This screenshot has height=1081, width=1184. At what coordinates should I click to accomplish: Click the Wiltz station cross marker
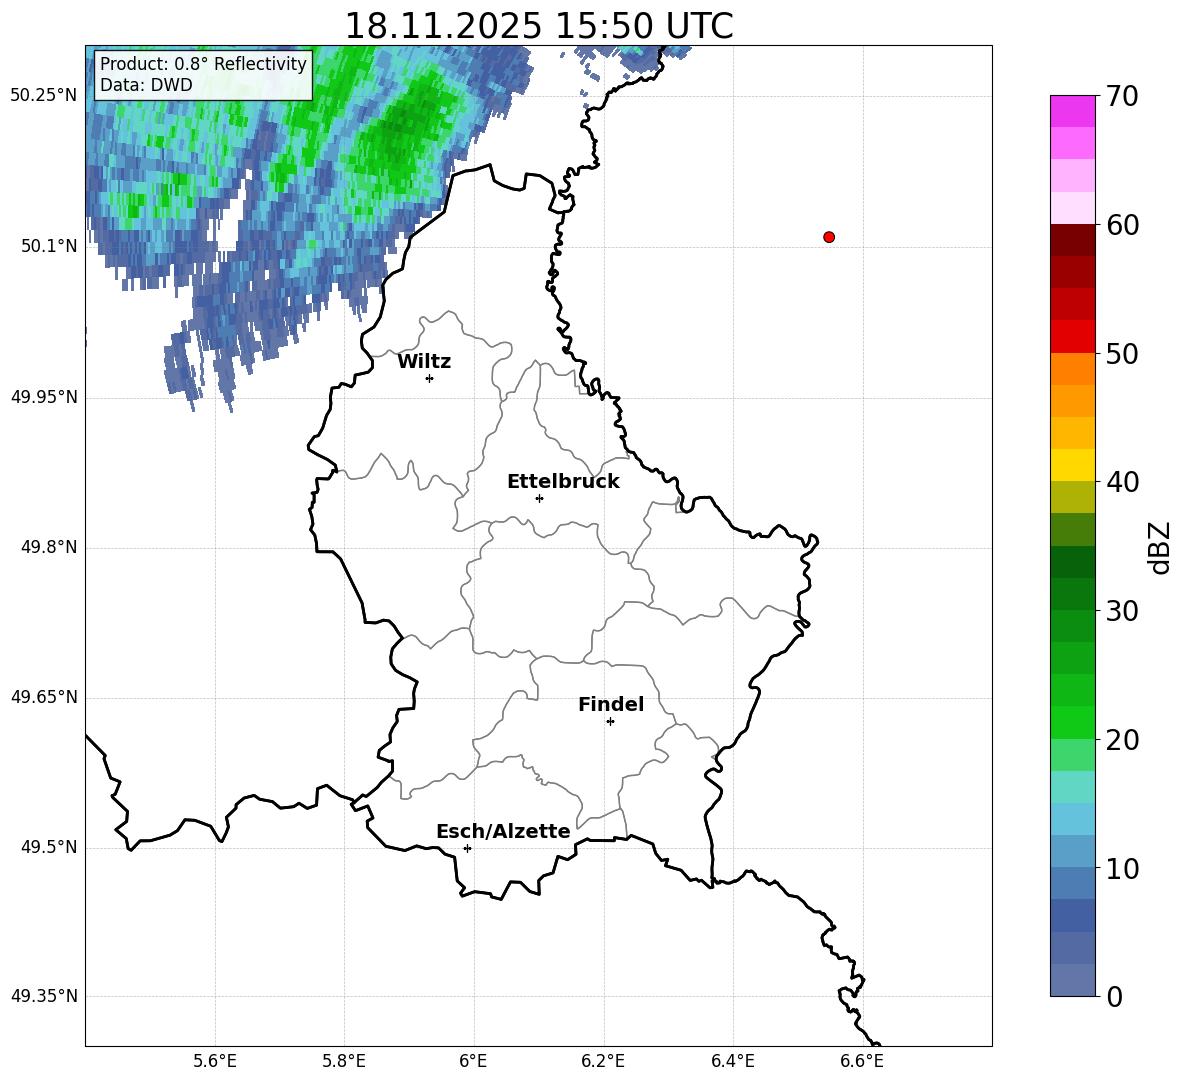(x=429, y=378)
